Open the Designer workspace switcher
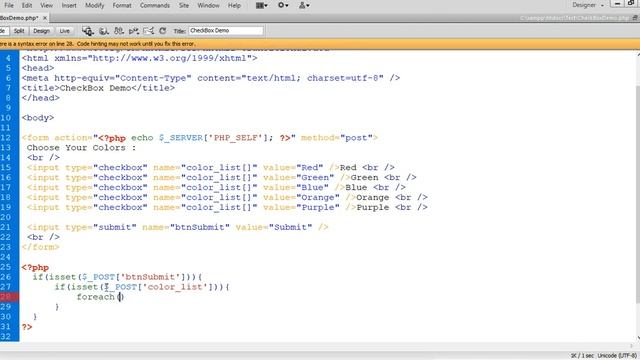 coord(588,5)
